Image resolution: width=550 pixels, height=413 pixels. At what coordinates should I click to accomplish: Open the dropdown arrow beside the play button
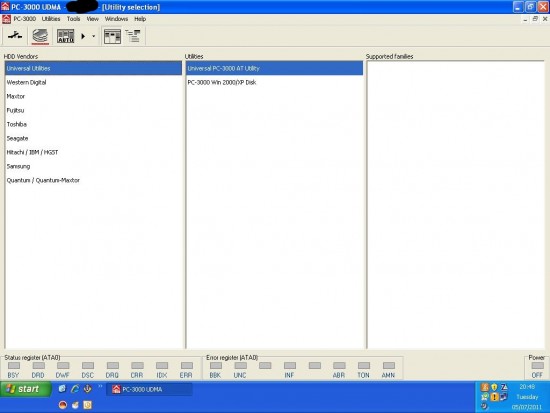(93, 36)
